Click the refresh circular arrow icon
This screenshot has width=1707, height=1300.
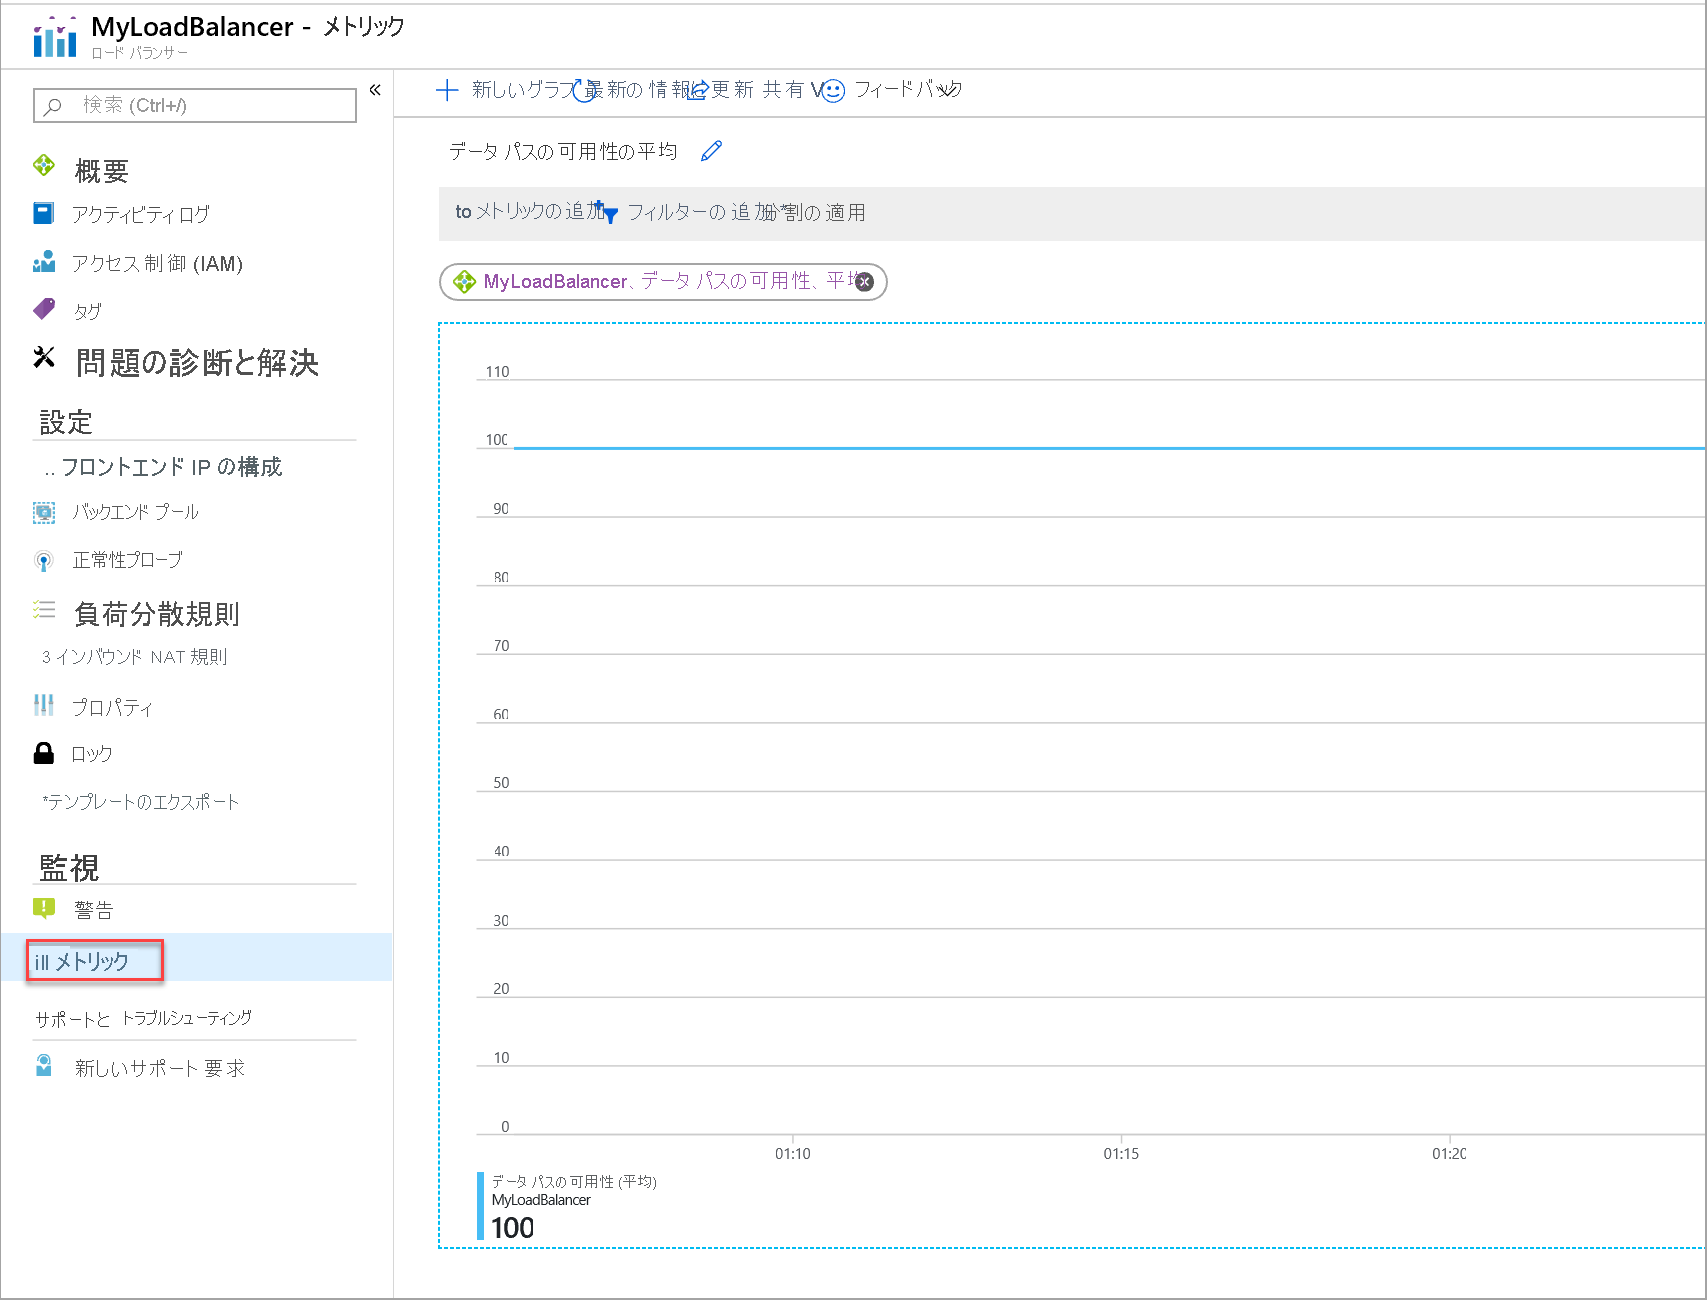584,91
